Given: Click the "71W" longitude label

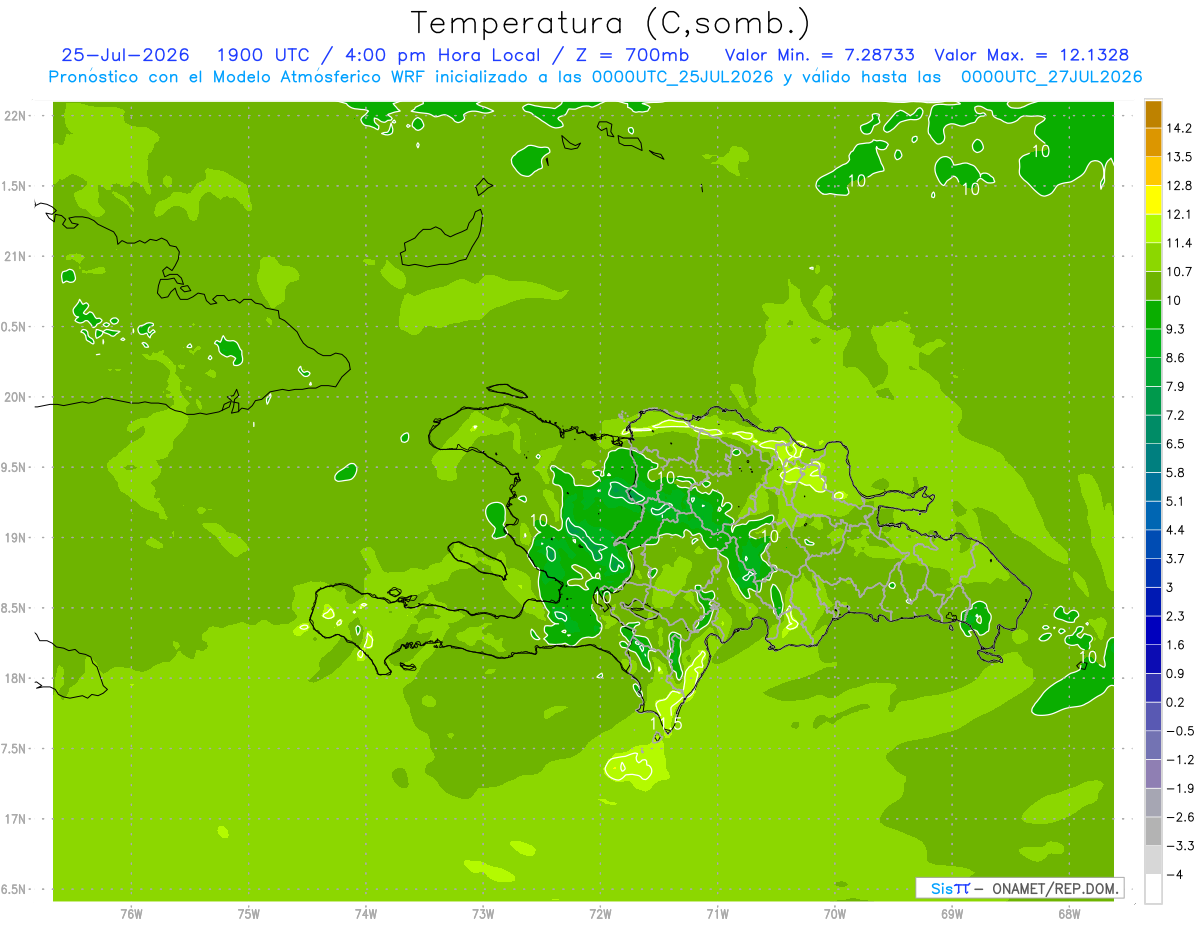Looking at the screenshot, I should pos(717,914).
